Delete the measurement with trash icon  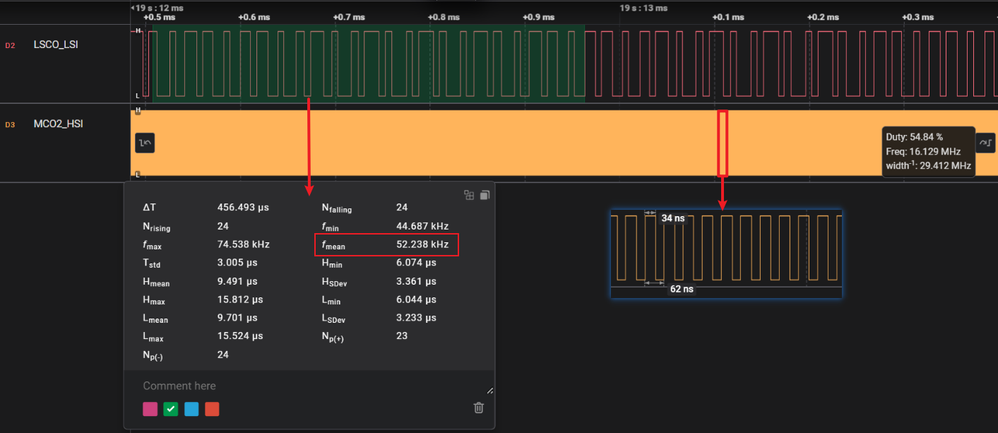478,407
